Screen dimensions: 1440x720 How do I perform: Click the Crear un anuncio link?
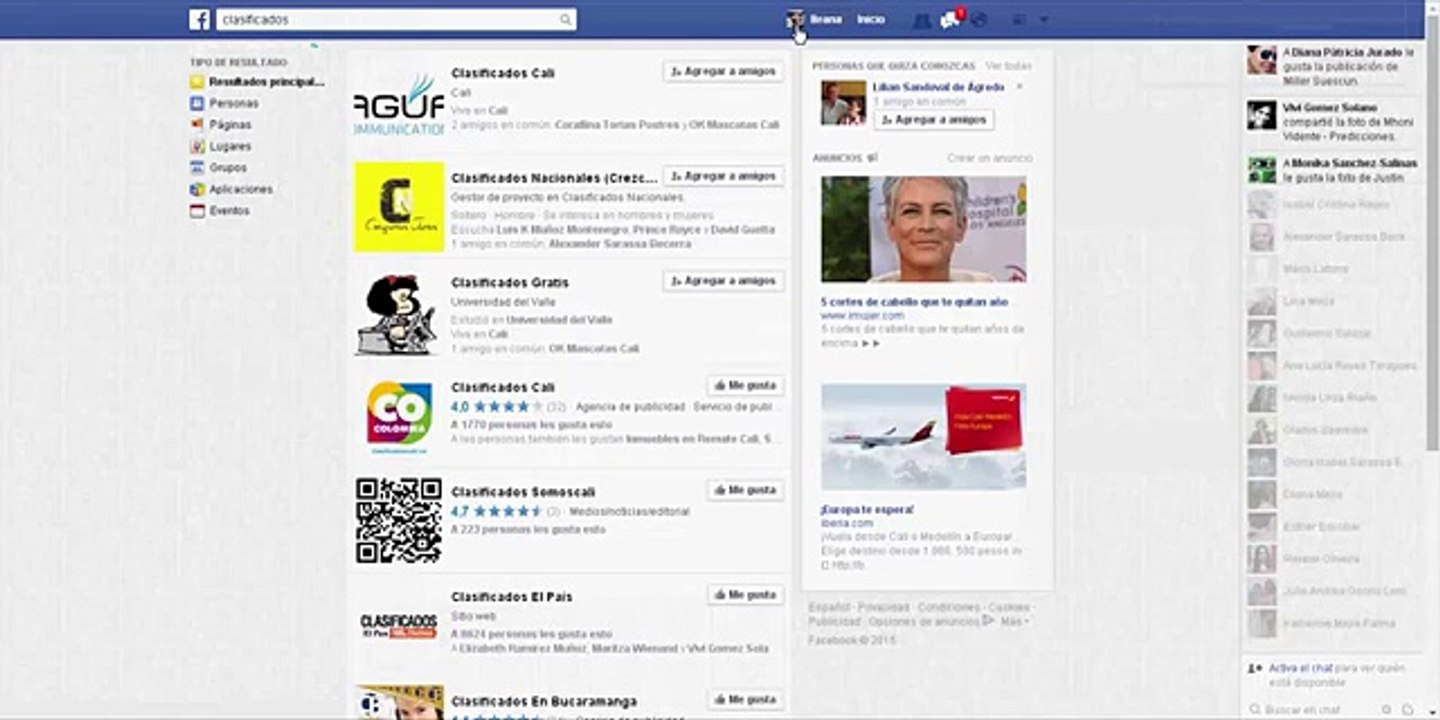[x=990, y=158]
